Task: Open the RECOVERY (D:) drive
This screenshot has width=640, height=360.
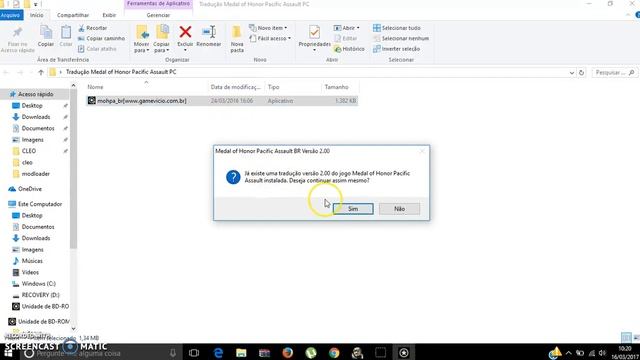Action: [40, 295]
